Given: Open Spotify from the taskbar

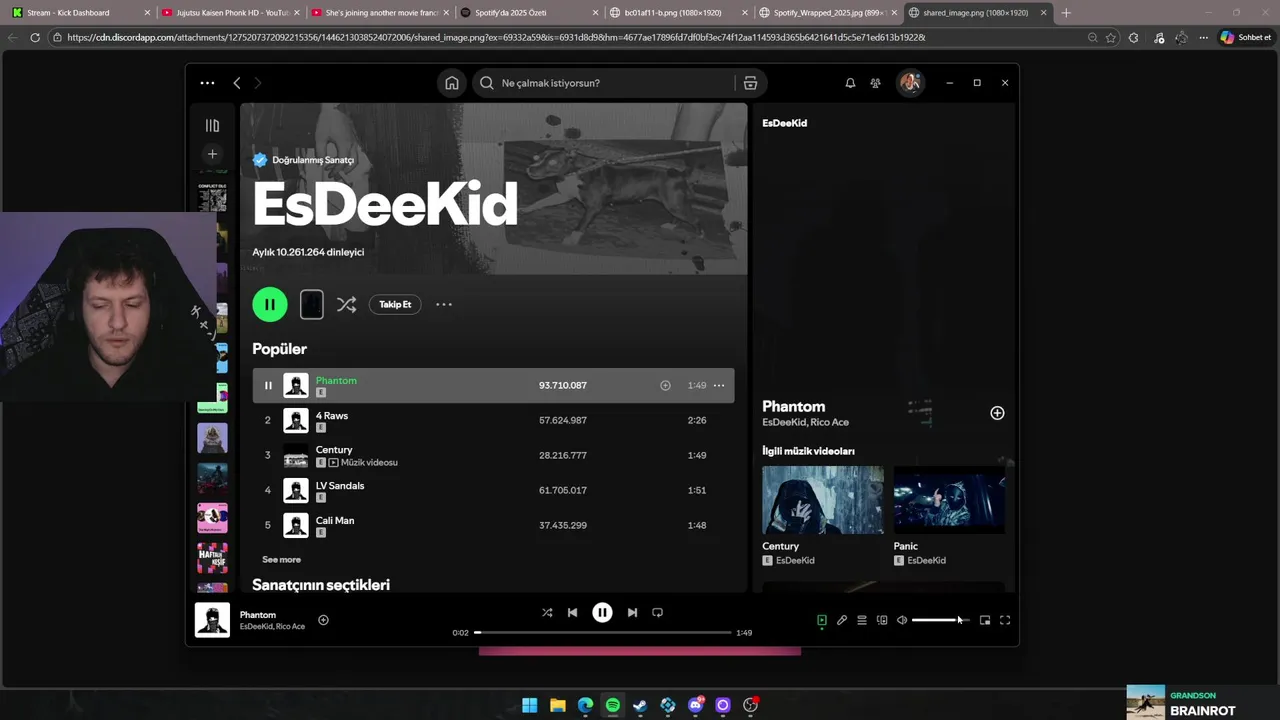Looking at the screenshot, I should tap(613, 705).
